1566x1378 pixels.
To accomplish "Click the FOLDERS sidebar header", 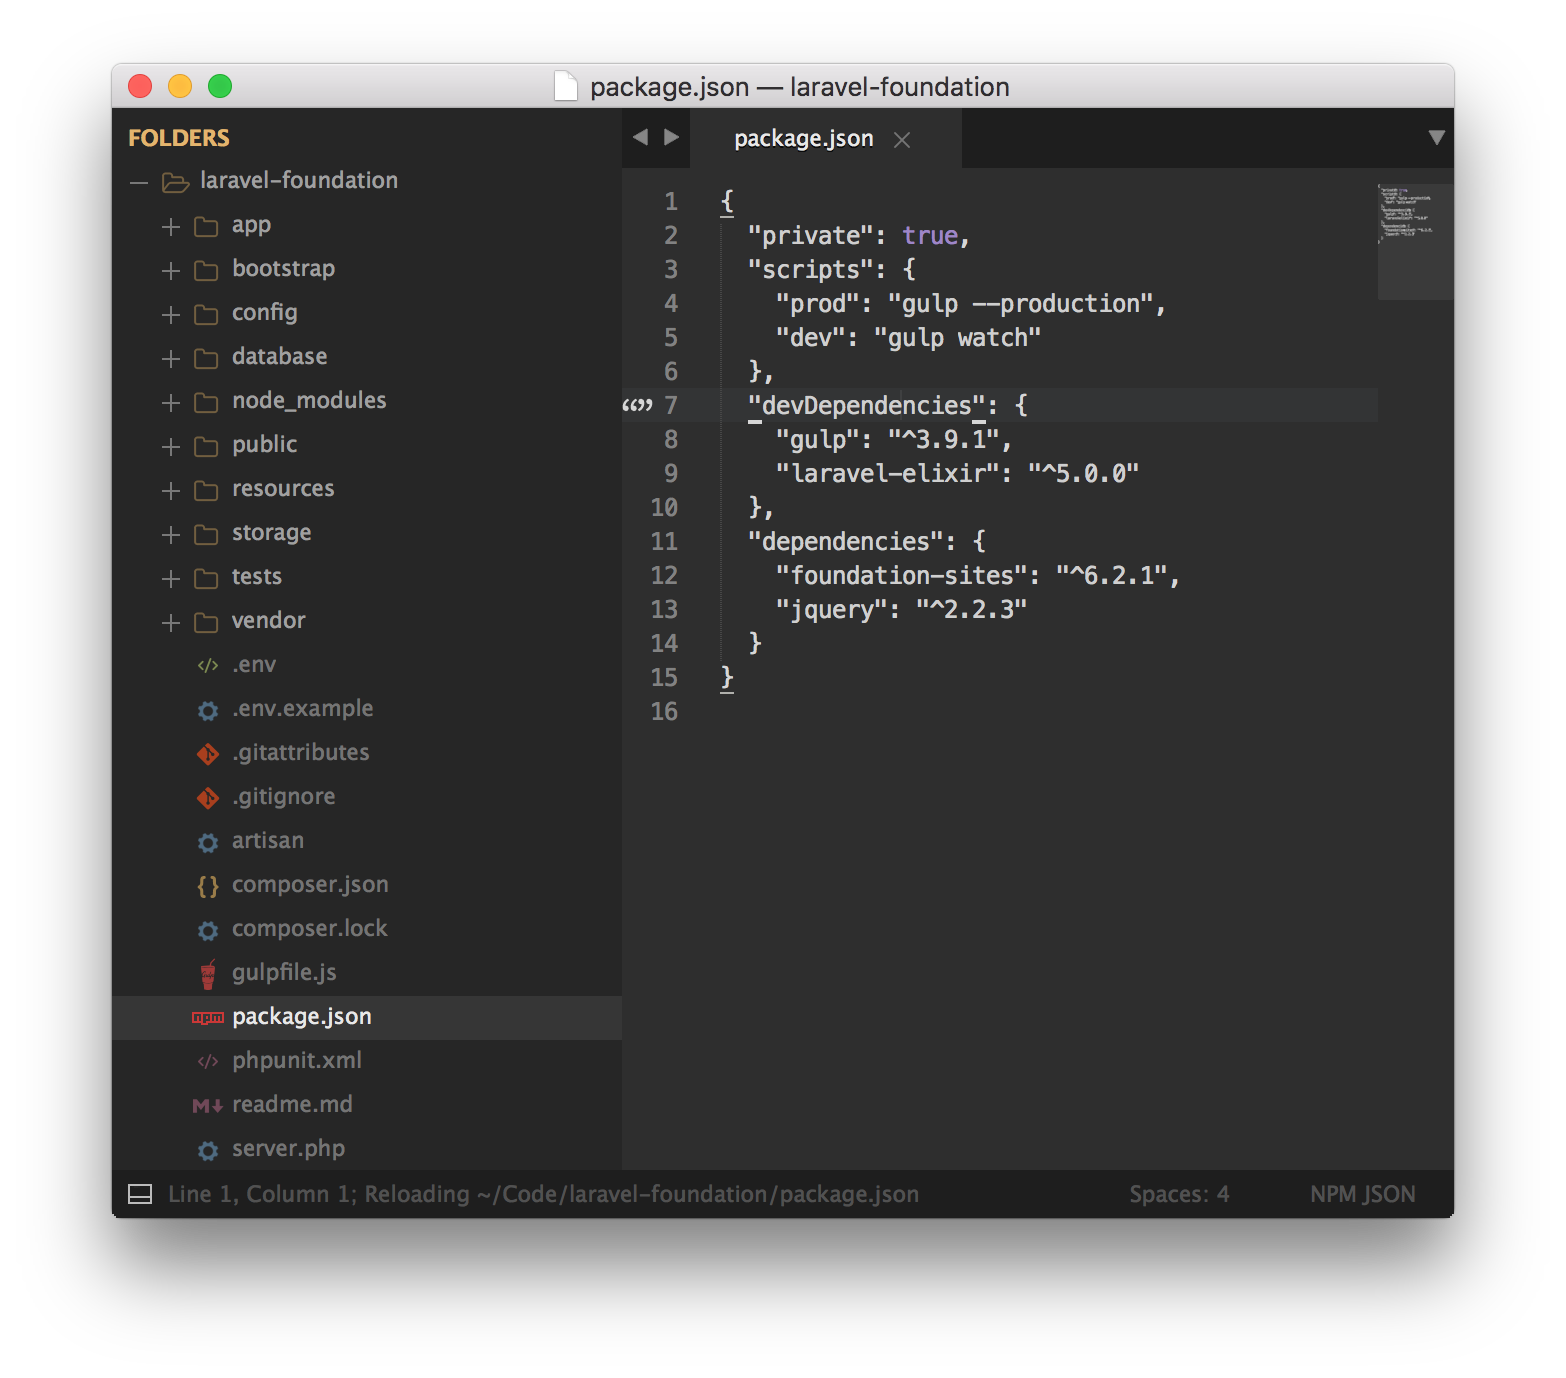I will point(179,138).
